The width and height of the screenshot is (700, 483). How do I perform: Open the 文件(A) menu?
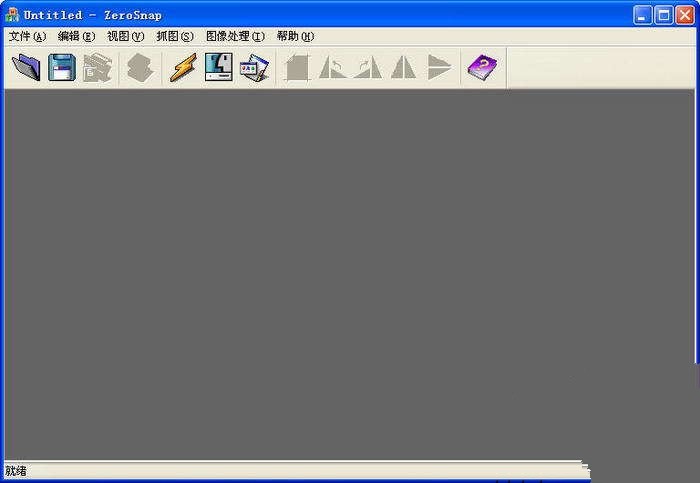[27, 36]
